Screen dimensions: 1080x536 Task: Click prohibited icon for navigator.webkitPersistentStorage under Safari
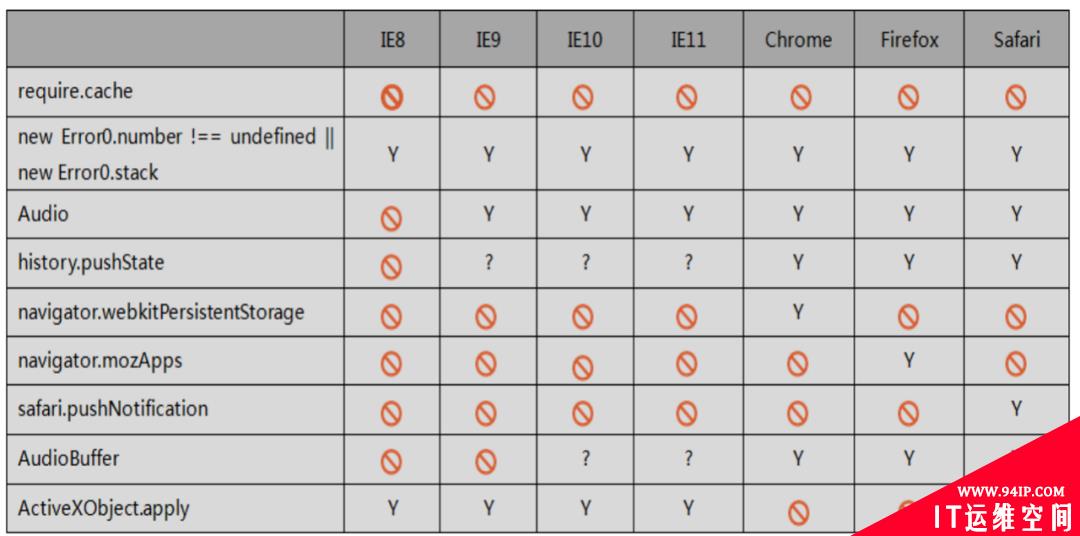pyautogui.click(x=1016, y=316)
